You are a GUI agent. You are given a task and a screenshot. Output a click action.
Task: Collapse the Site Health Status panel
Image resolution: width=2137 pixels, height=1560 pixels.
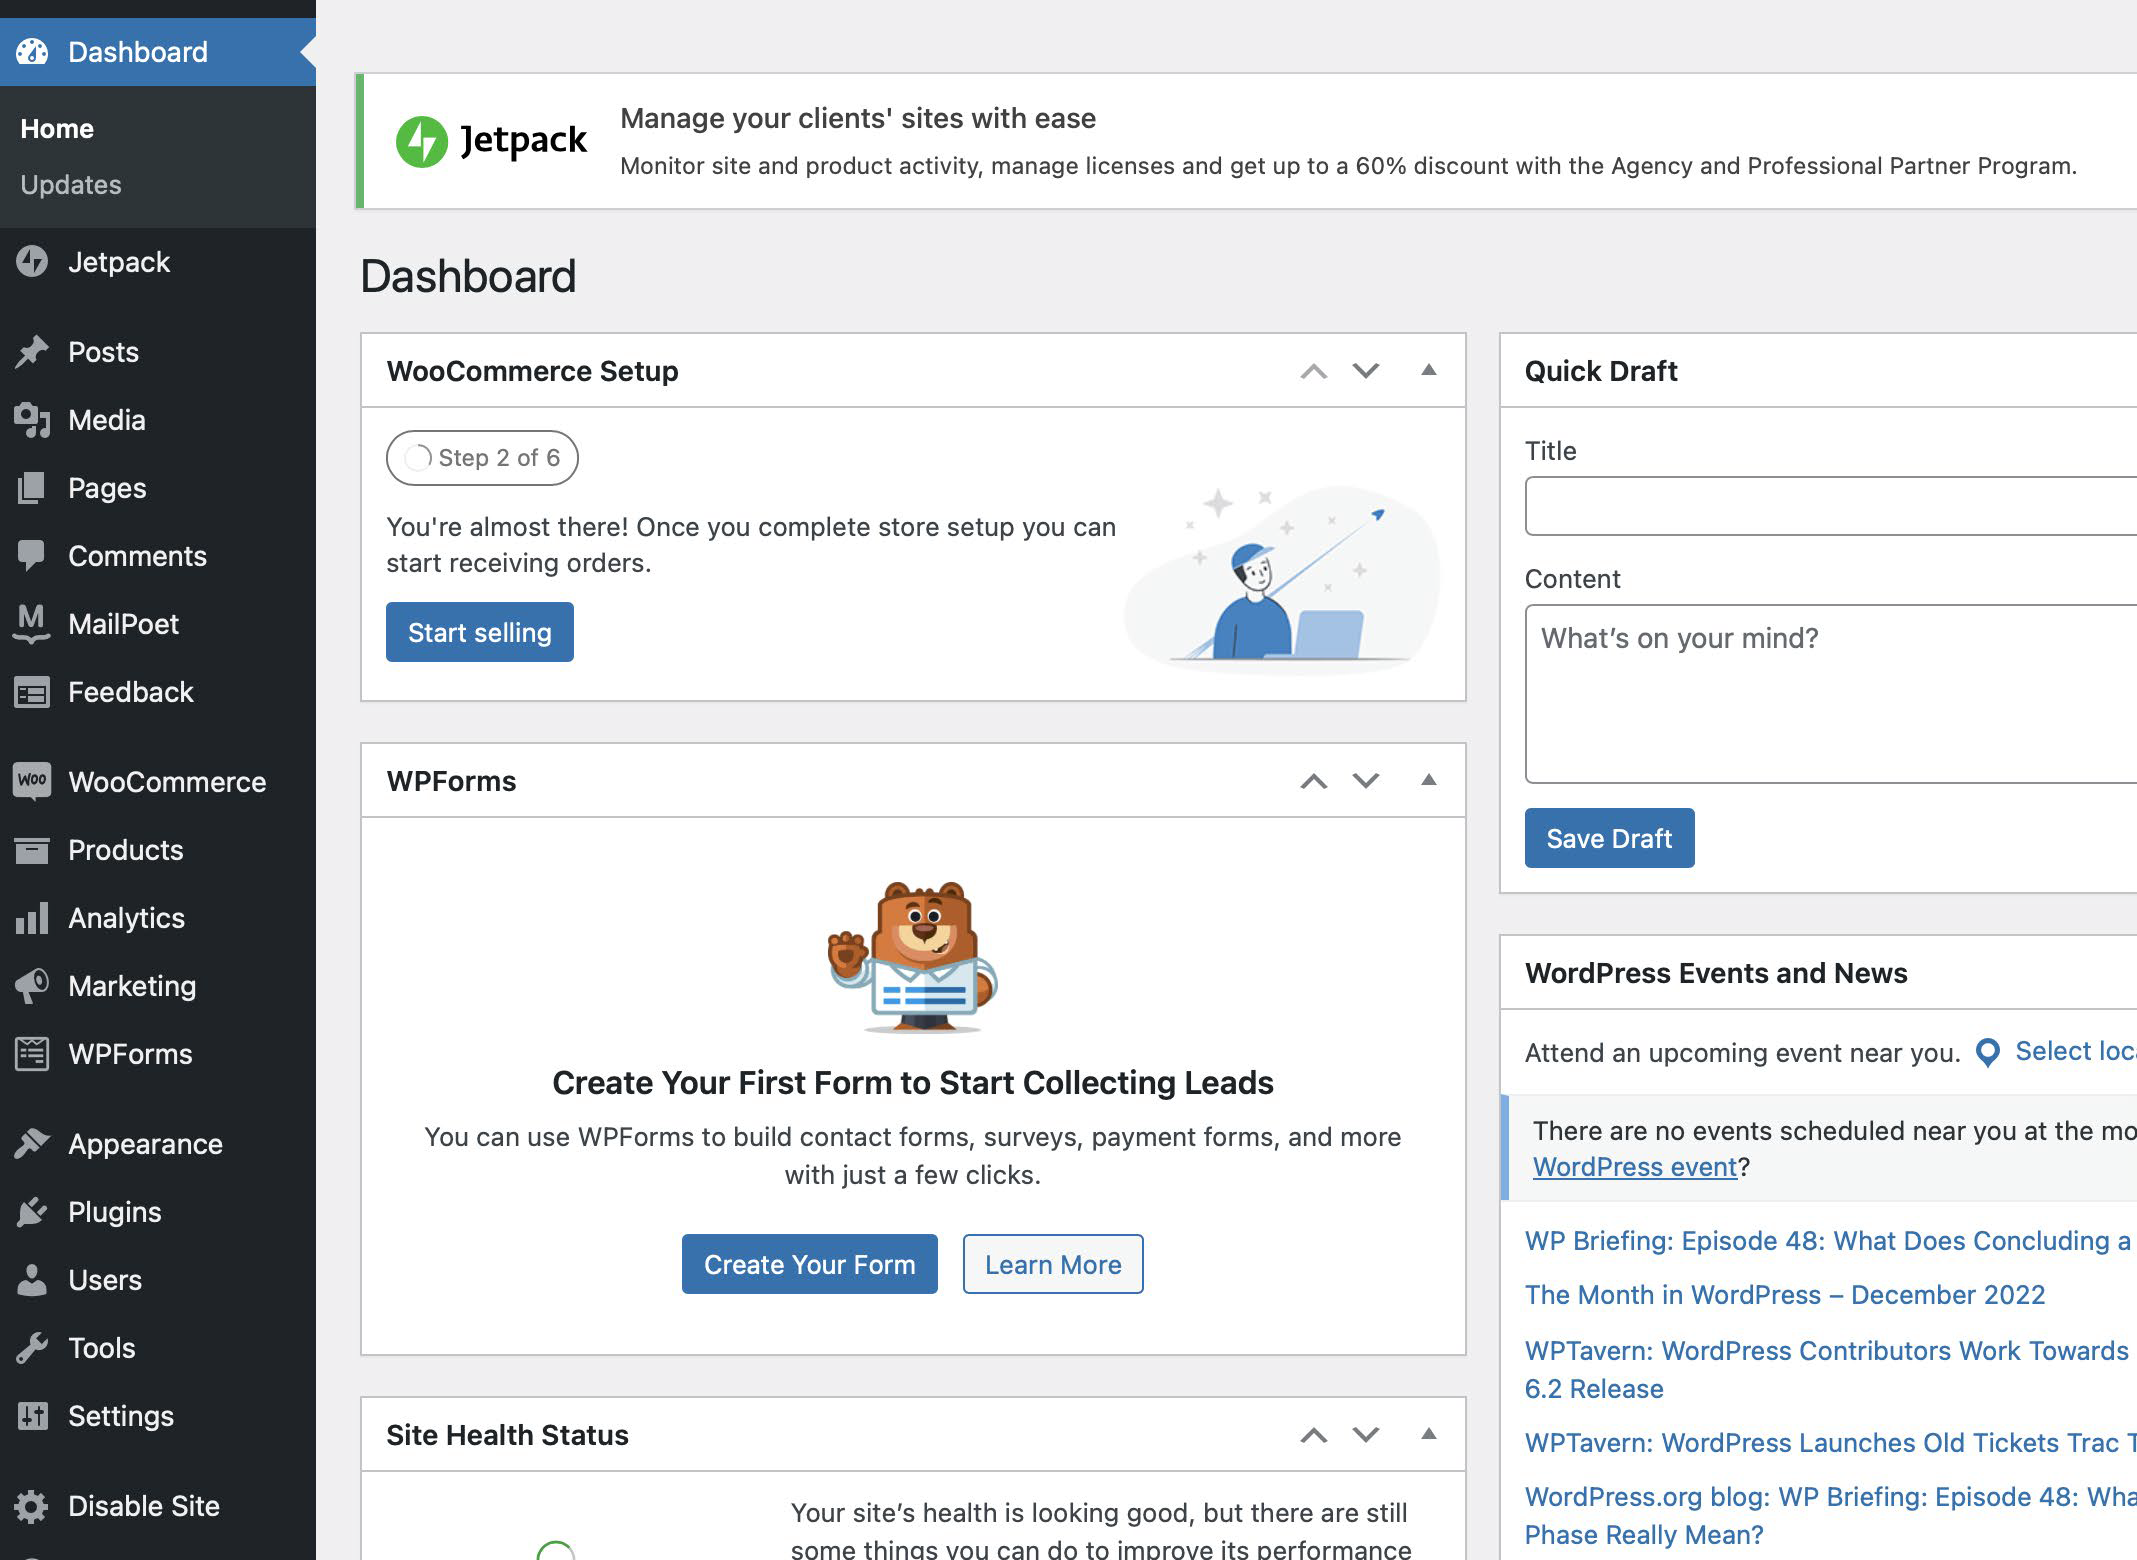[x=1429, y=1434]
